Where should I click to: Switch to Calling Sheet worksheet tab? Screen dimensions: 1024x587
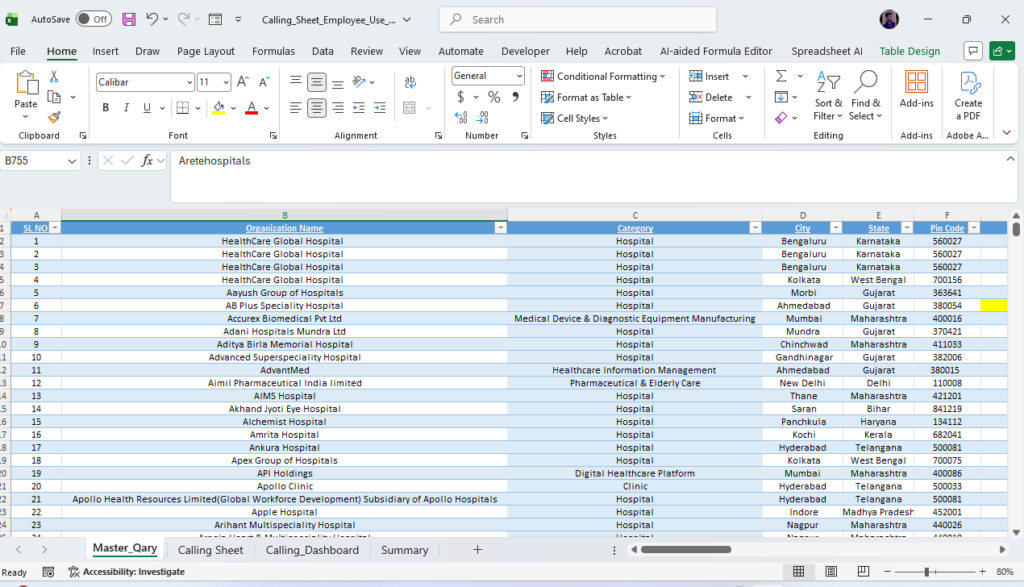[210, 550]
